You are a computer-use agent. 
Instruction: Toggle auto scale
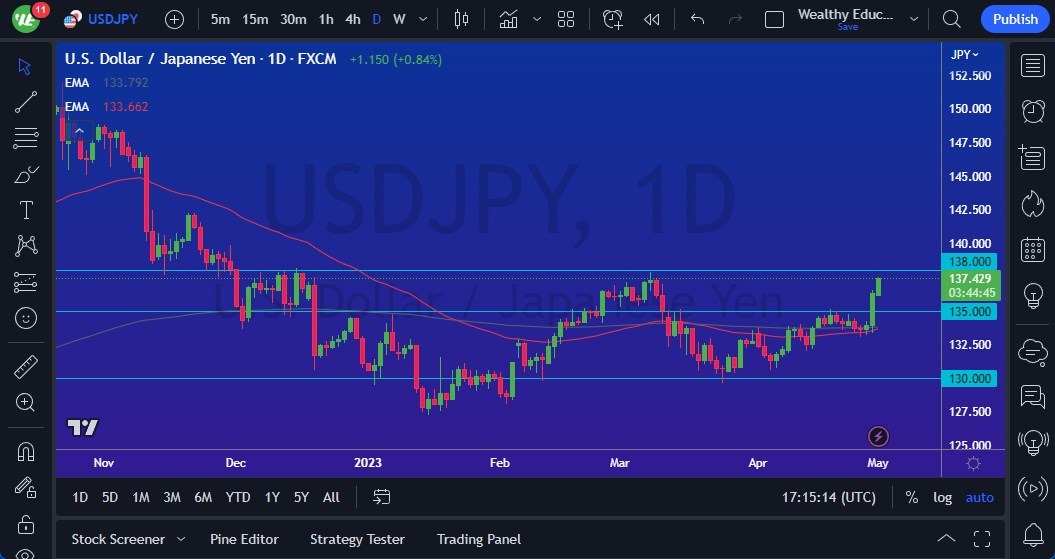tap(979, 497)
